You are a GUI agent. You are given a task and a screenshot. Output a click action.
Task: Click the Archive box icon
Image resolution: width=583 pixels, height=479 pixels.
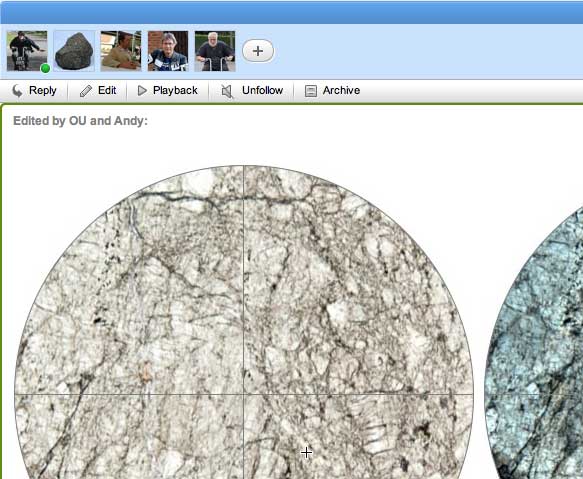click(x=310, y=91)
